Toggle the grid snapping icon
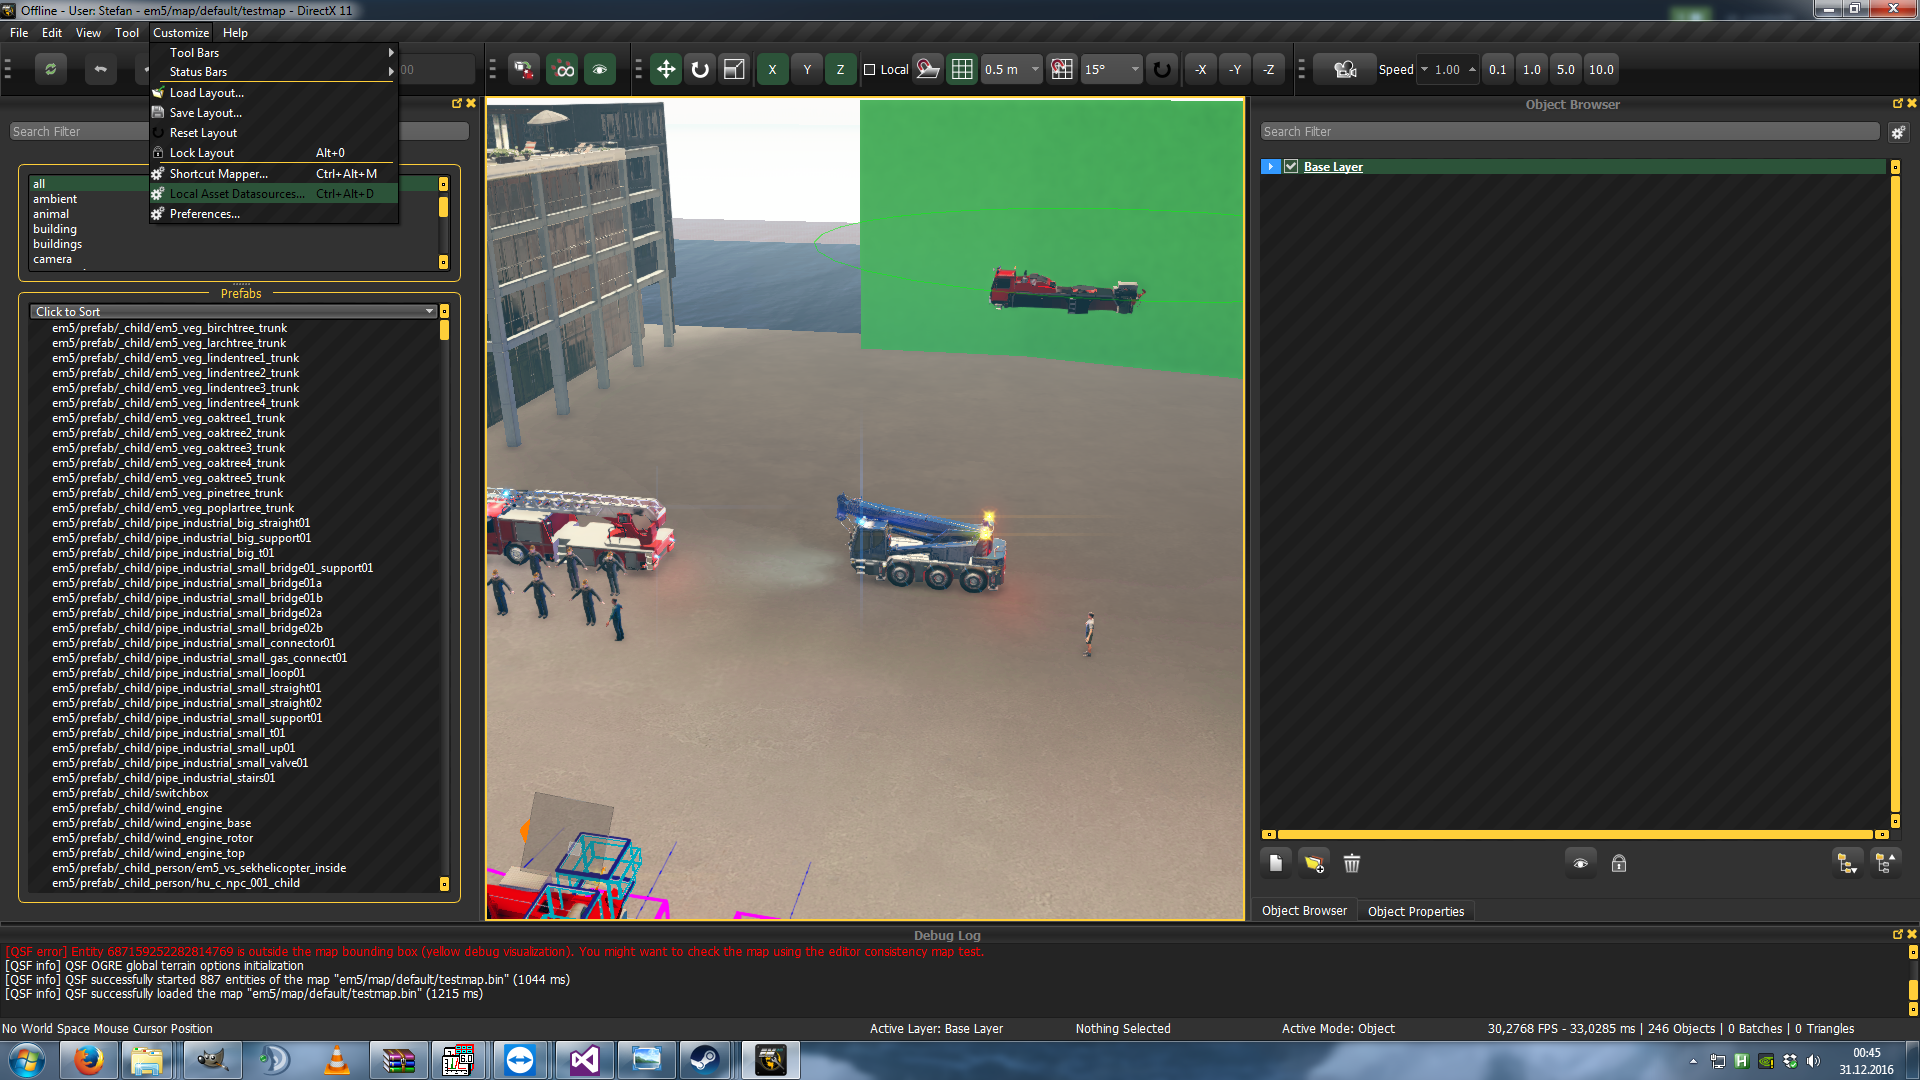Viewport: 1920px width, 1080px height. tap(962, 69)
